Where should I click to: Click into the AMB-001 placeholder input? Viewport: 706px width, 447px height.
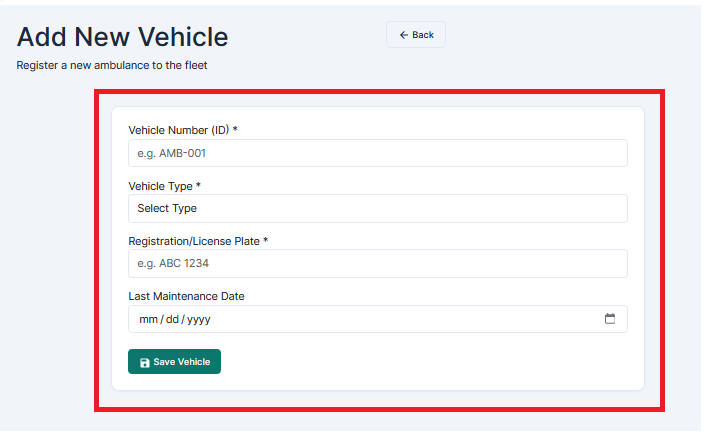[378, 153]
